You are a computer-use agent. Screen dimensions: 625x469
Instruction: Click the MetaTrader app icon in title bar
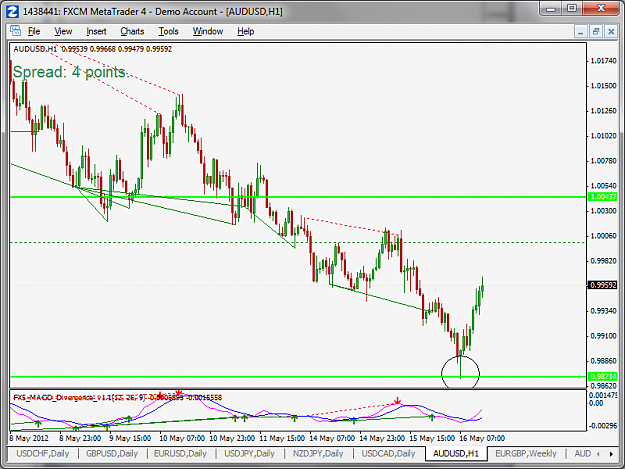[12, 12]
